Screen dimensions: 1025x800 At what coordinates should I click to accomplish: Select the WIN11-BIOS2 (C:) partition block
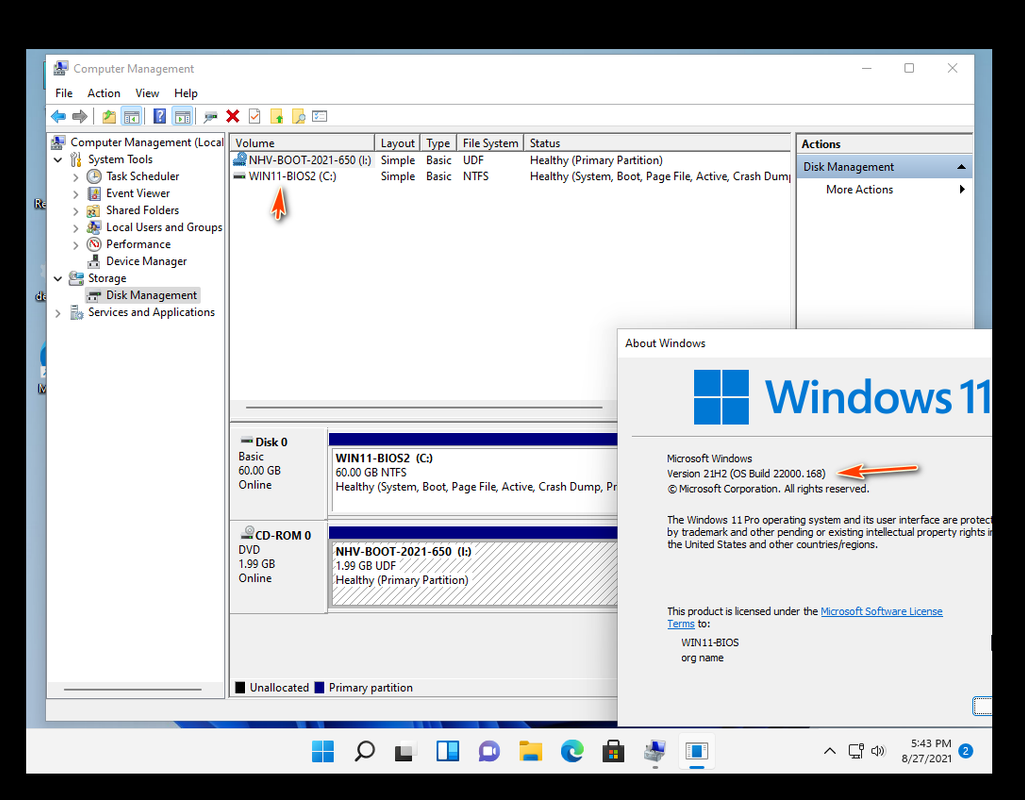coord(475,479)
